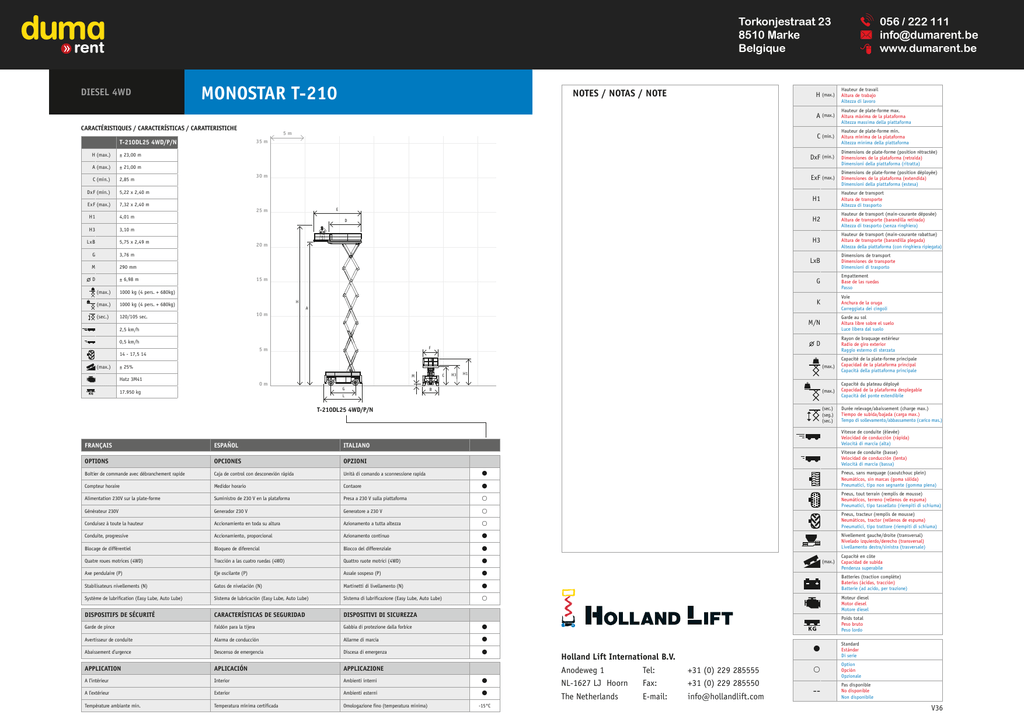
Task: Click the empty Option circle in legend
Action: (816, 669)
